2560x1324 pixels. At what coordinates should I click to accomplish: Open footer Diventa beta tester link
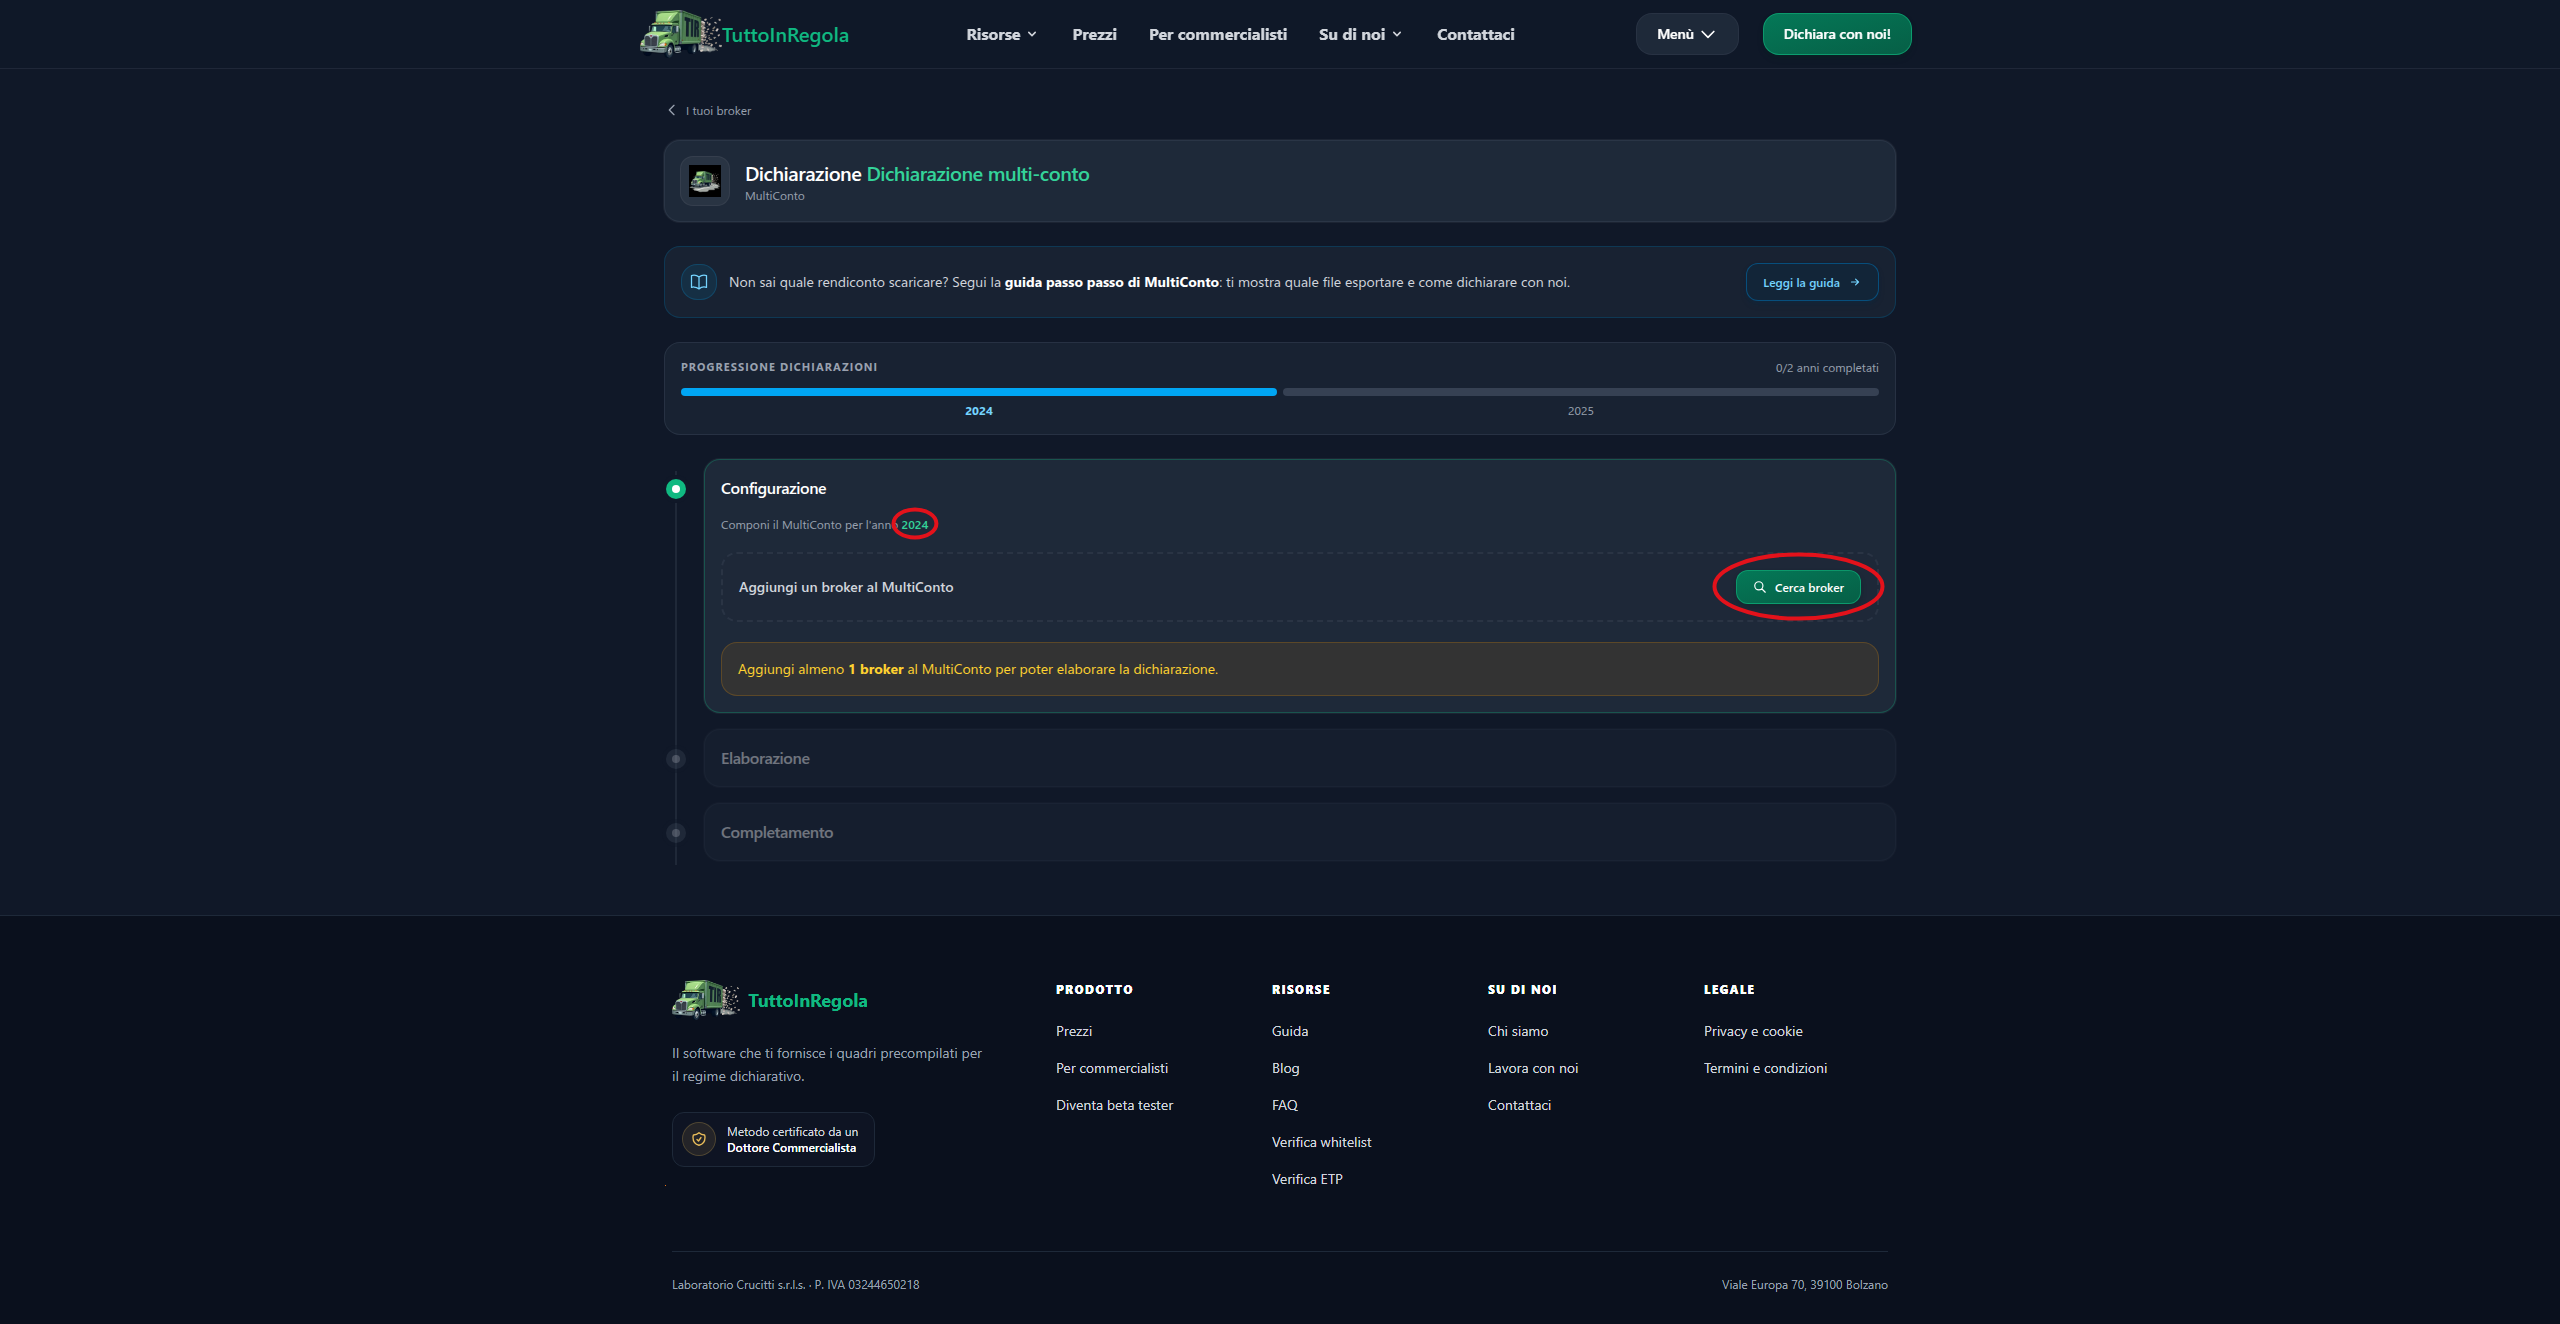click(x=1114, y=1105)
